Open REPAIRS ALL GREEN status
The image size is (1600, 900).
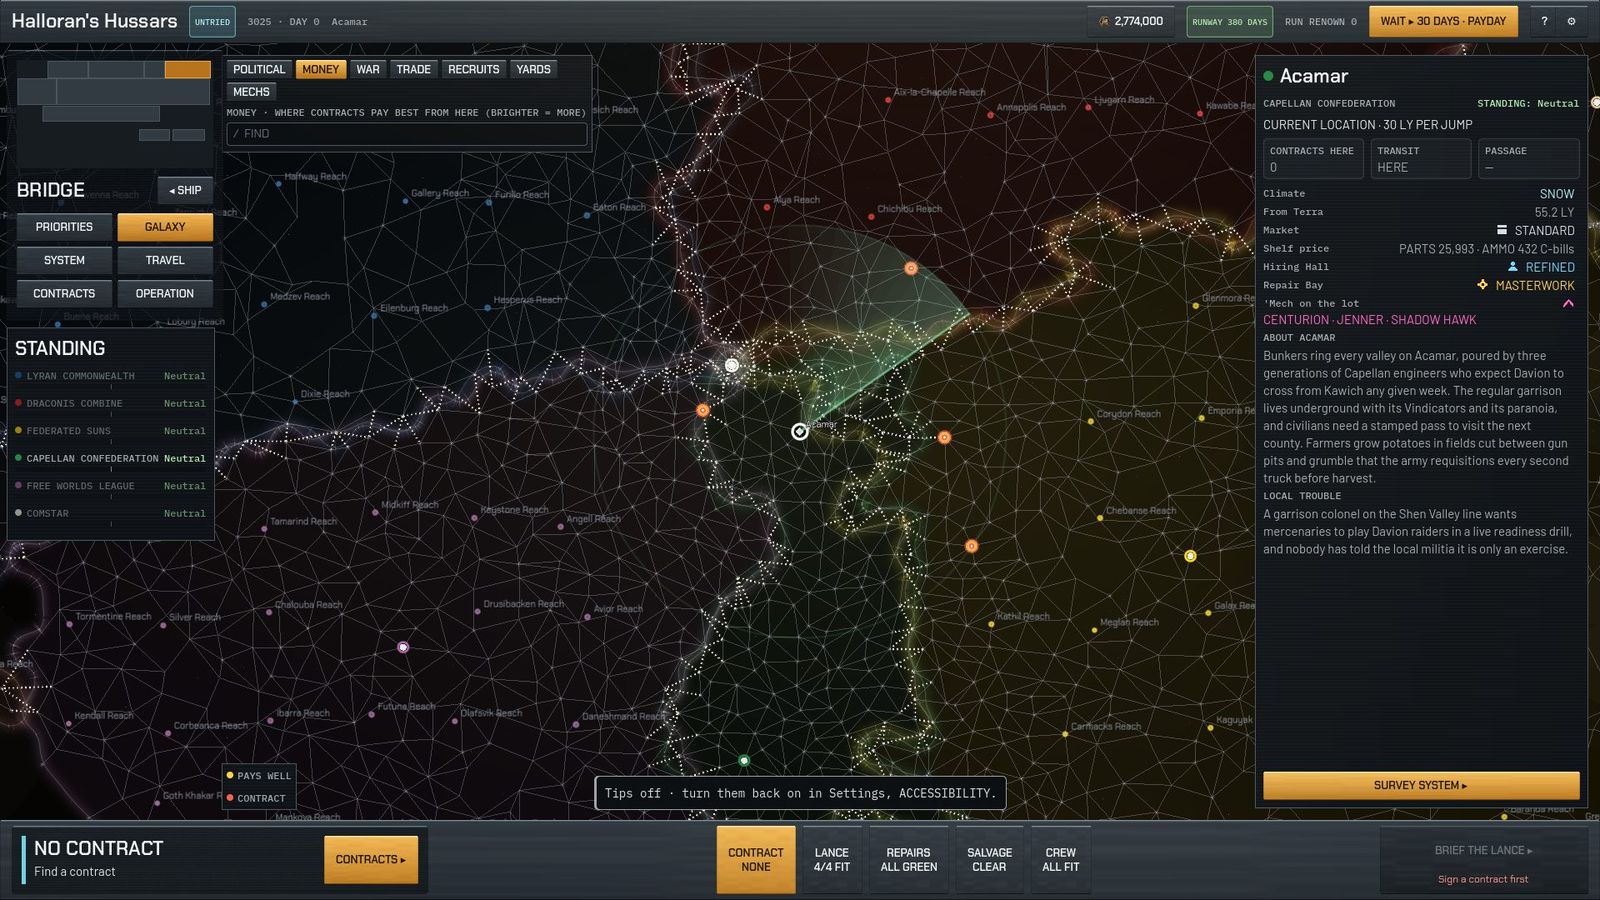coord(908,860)
